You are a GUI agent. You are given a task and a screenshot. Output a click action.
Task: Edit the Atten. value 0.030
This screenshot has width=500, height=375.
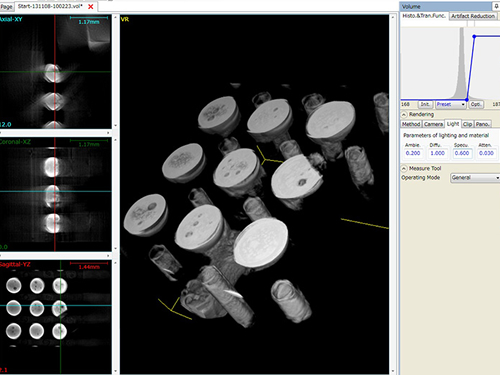pyautogui.click(x=486, y=153)
